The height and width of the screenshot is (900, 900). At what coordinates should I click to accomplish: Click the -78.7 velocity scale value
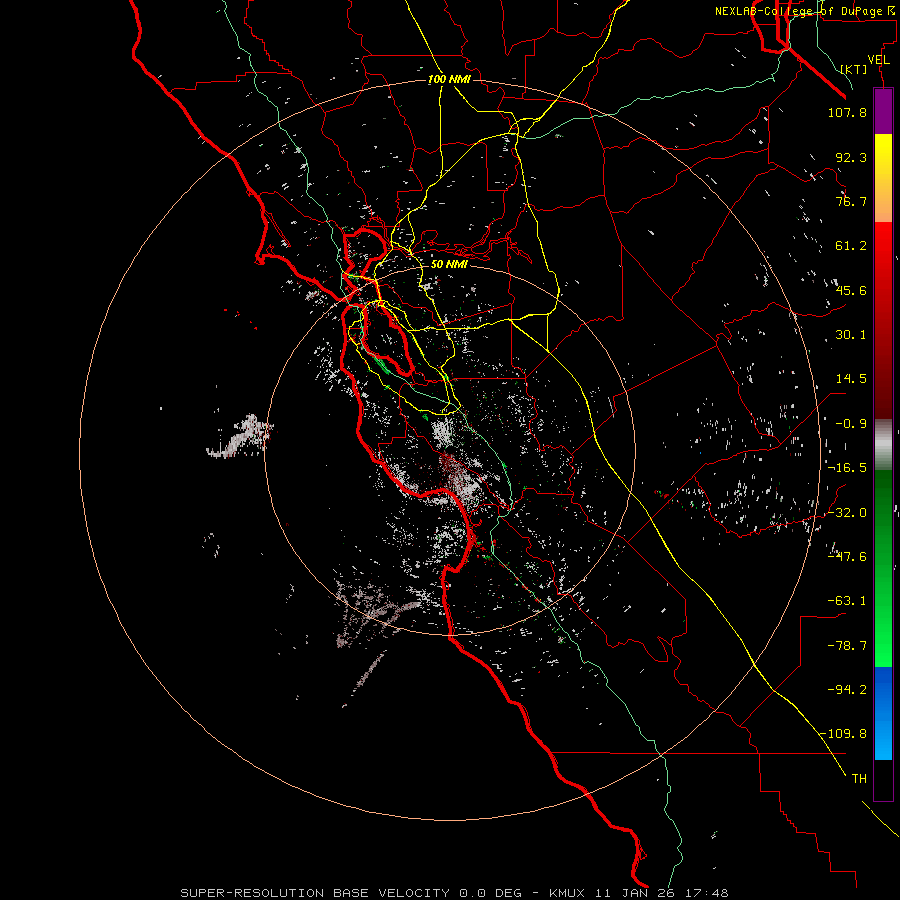click(847, 646)
